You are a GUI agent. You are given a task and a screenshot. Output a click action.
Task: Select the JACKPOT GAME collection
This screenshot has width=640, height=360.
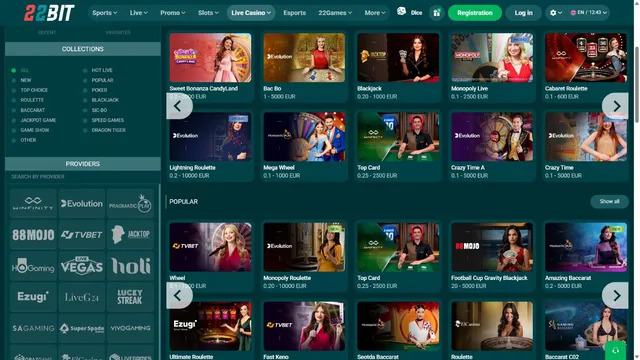tap(34, 120)
